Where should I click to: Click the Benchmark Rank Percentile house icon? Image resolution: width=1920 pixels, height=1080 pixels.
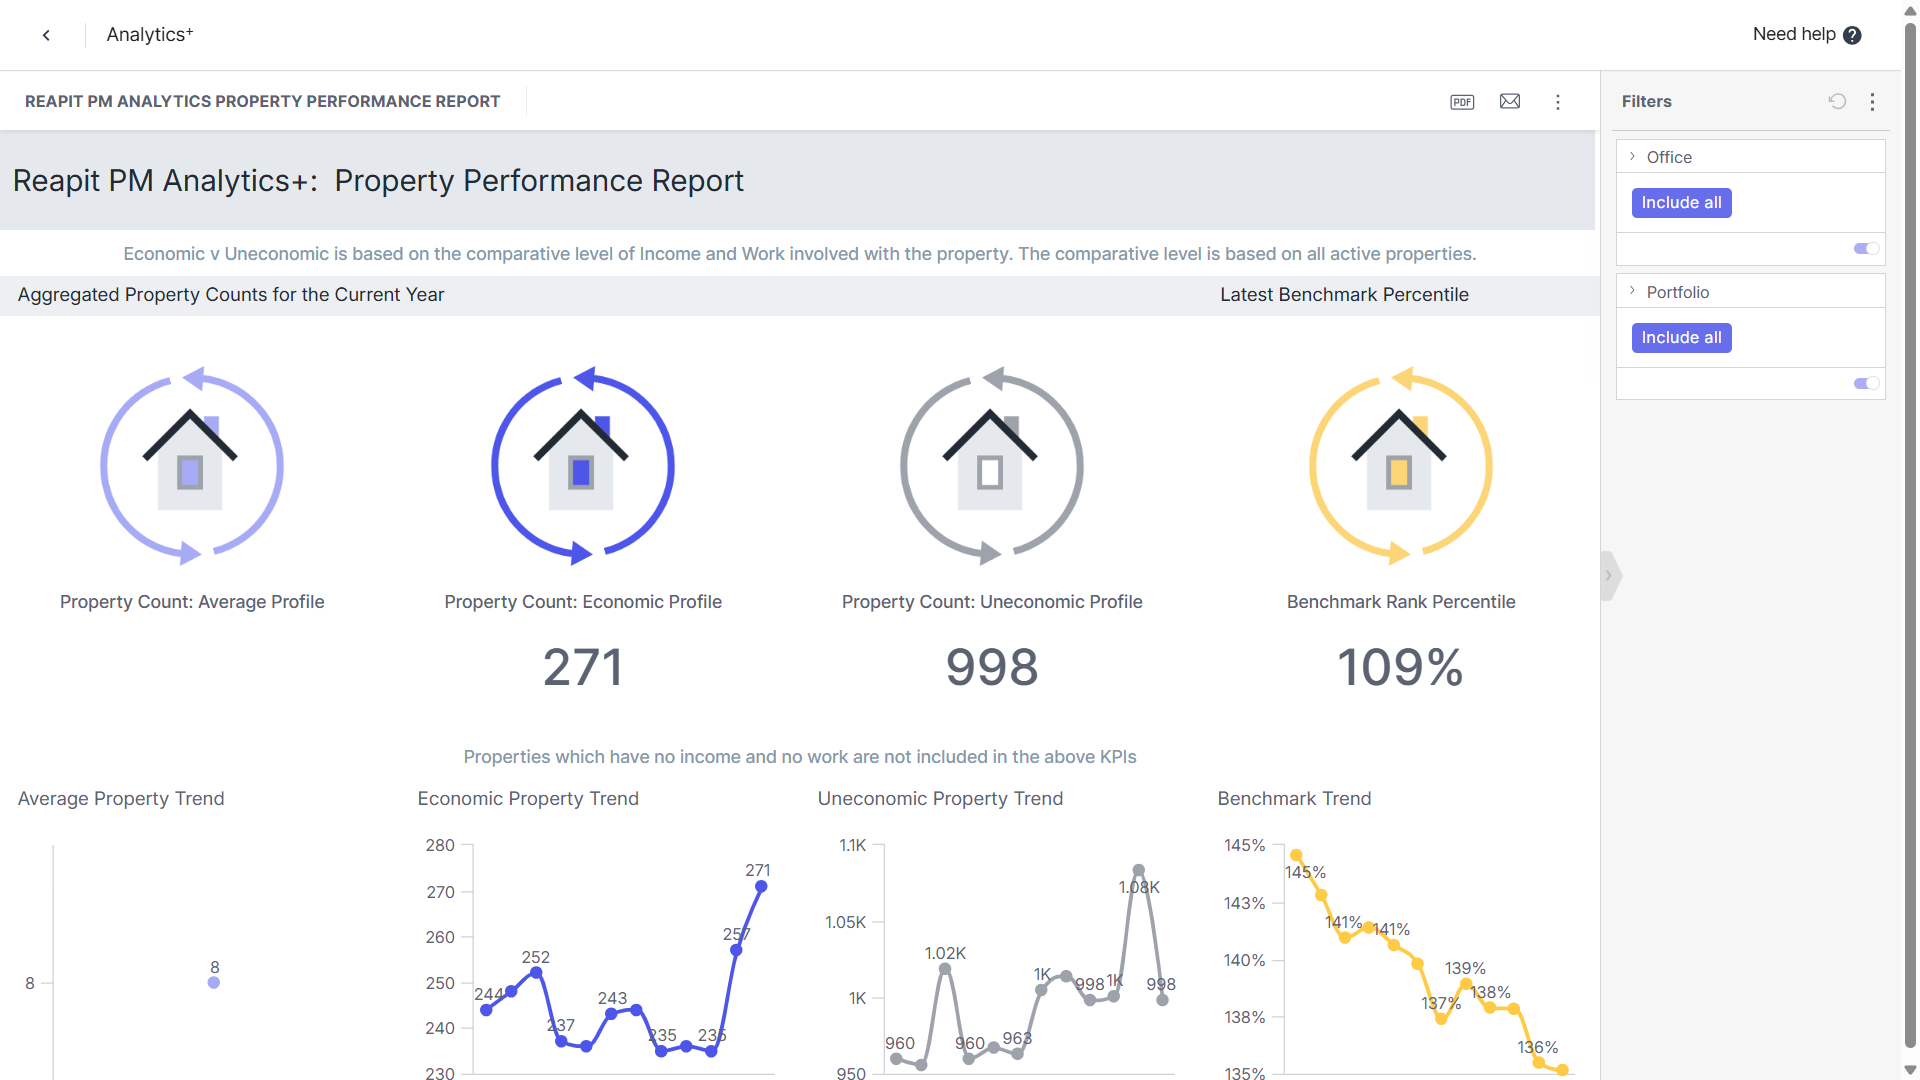[x=1400, y=467]
